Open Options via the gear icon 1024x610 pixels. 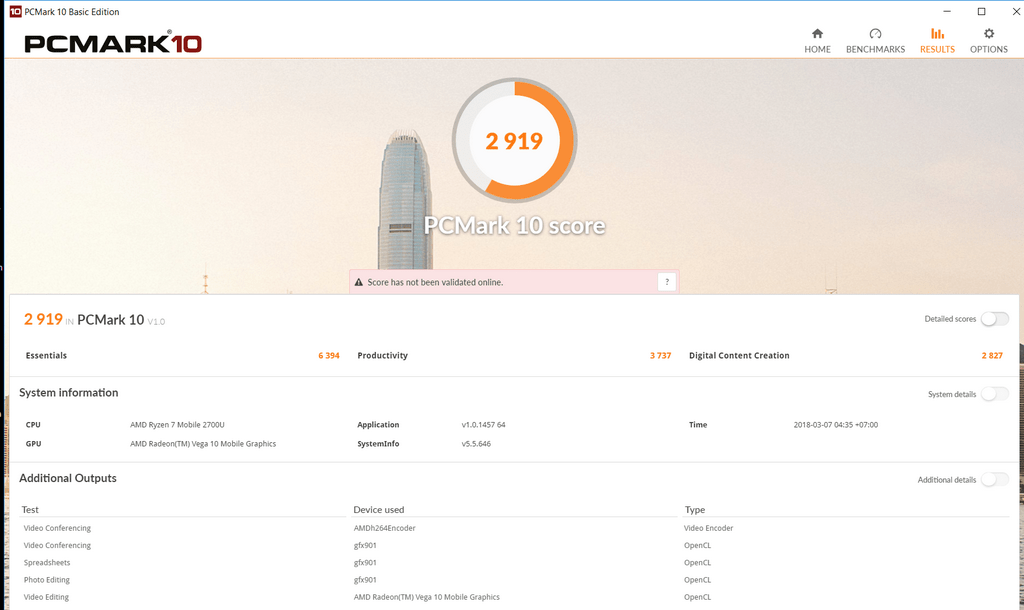pos(988,34)
